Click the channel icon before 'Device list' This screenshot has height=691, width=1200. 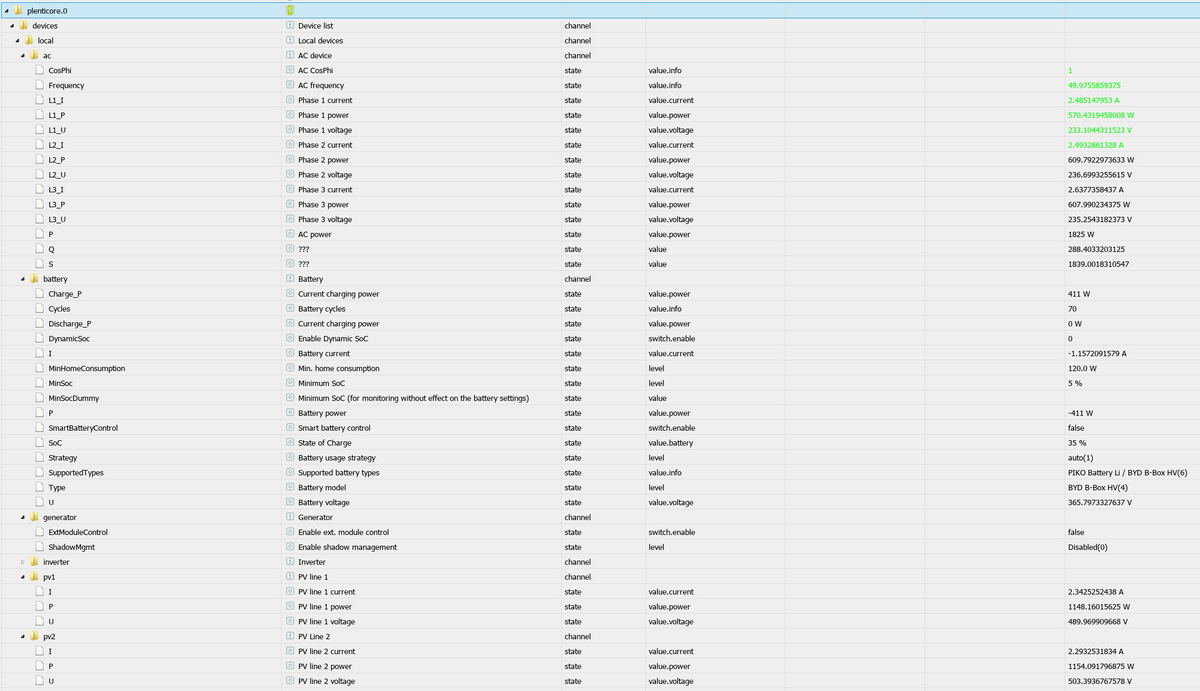[290, 25]
